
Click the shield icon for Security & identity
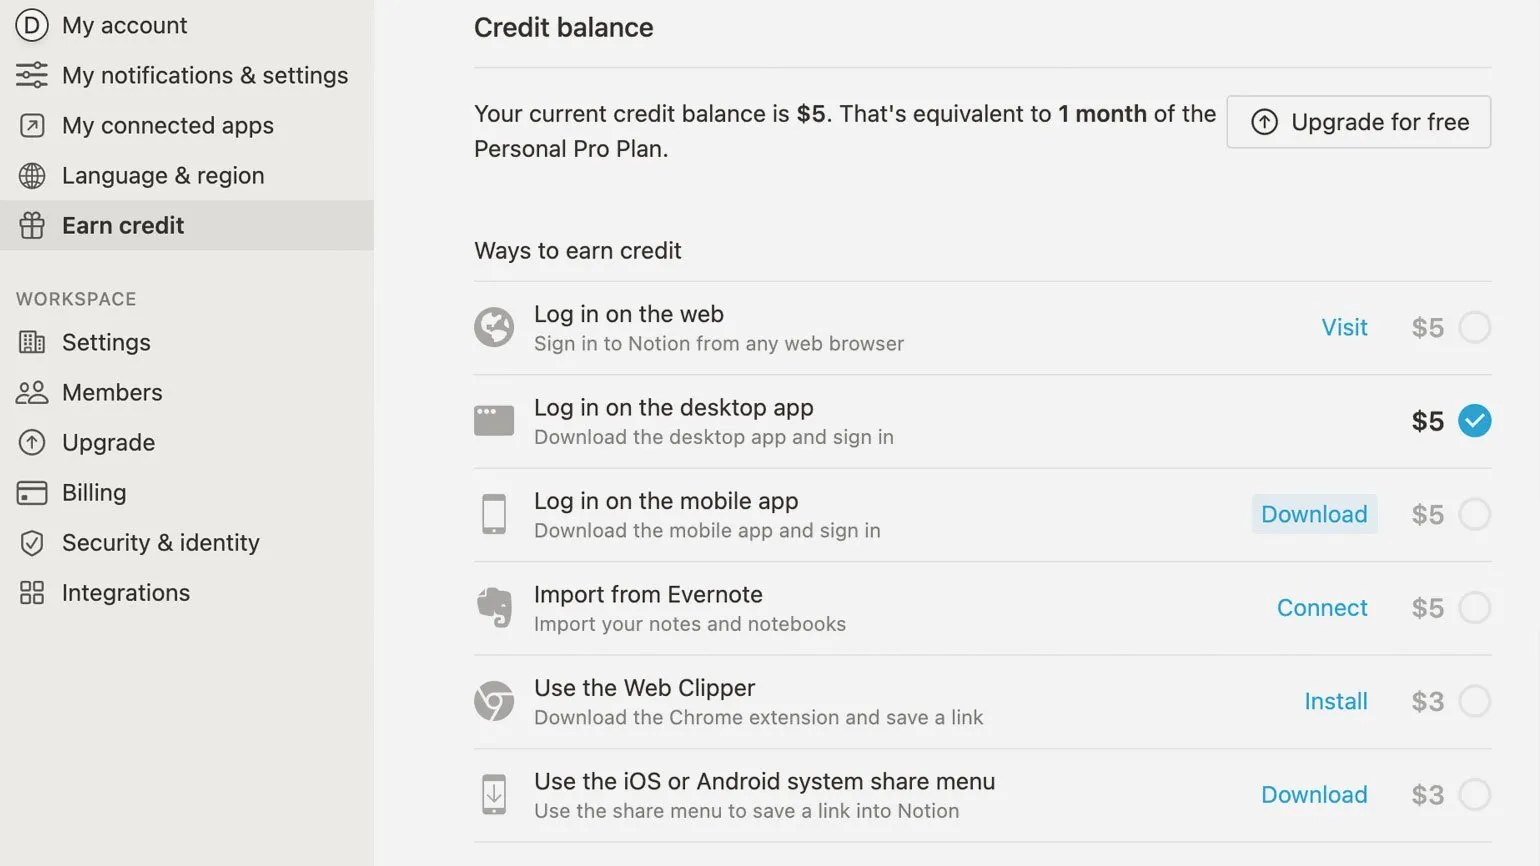point(32,543)
